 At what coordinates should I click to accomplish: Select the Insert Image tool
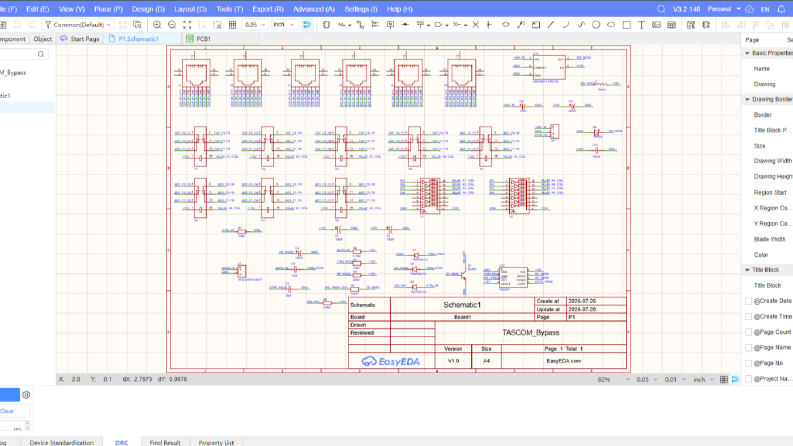point(656,25)
